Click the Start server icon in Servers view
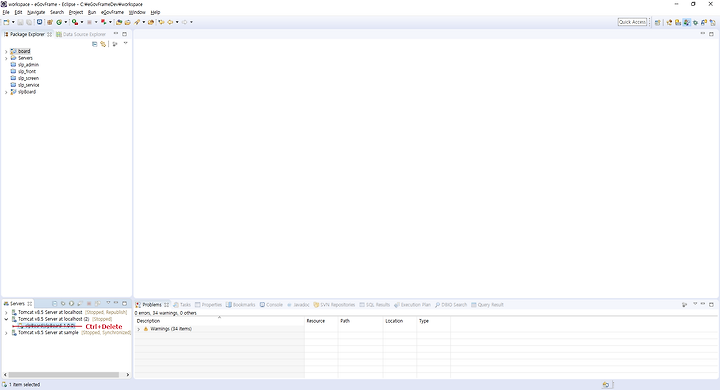The height and width of the screenshot is (390, 720). (71, 304)
